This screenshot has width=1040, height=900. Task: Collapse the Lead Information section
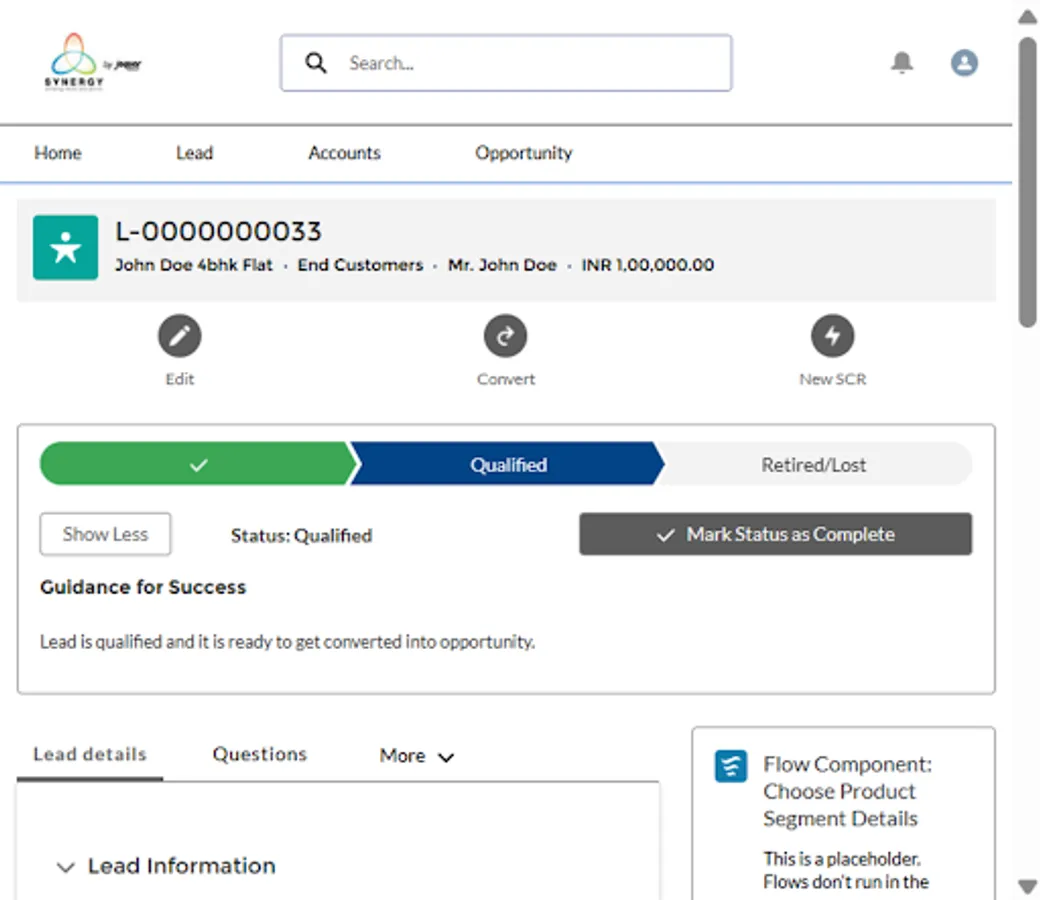click(66, 867)
